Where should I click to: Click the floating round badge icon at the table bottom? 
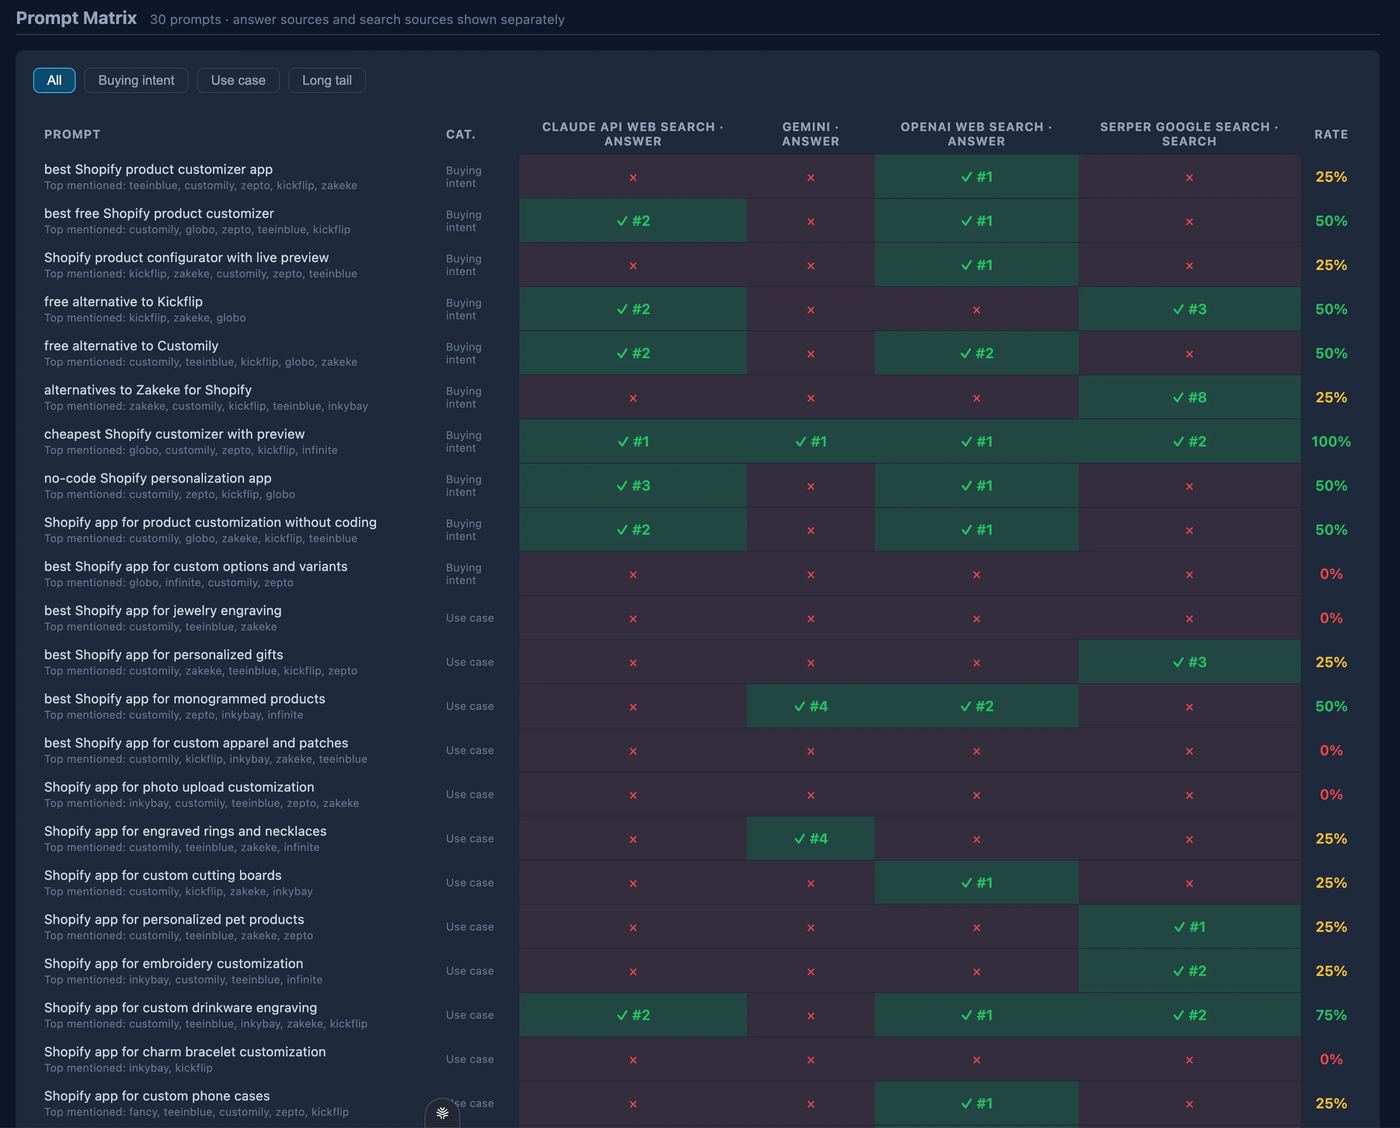[442, 1112]
